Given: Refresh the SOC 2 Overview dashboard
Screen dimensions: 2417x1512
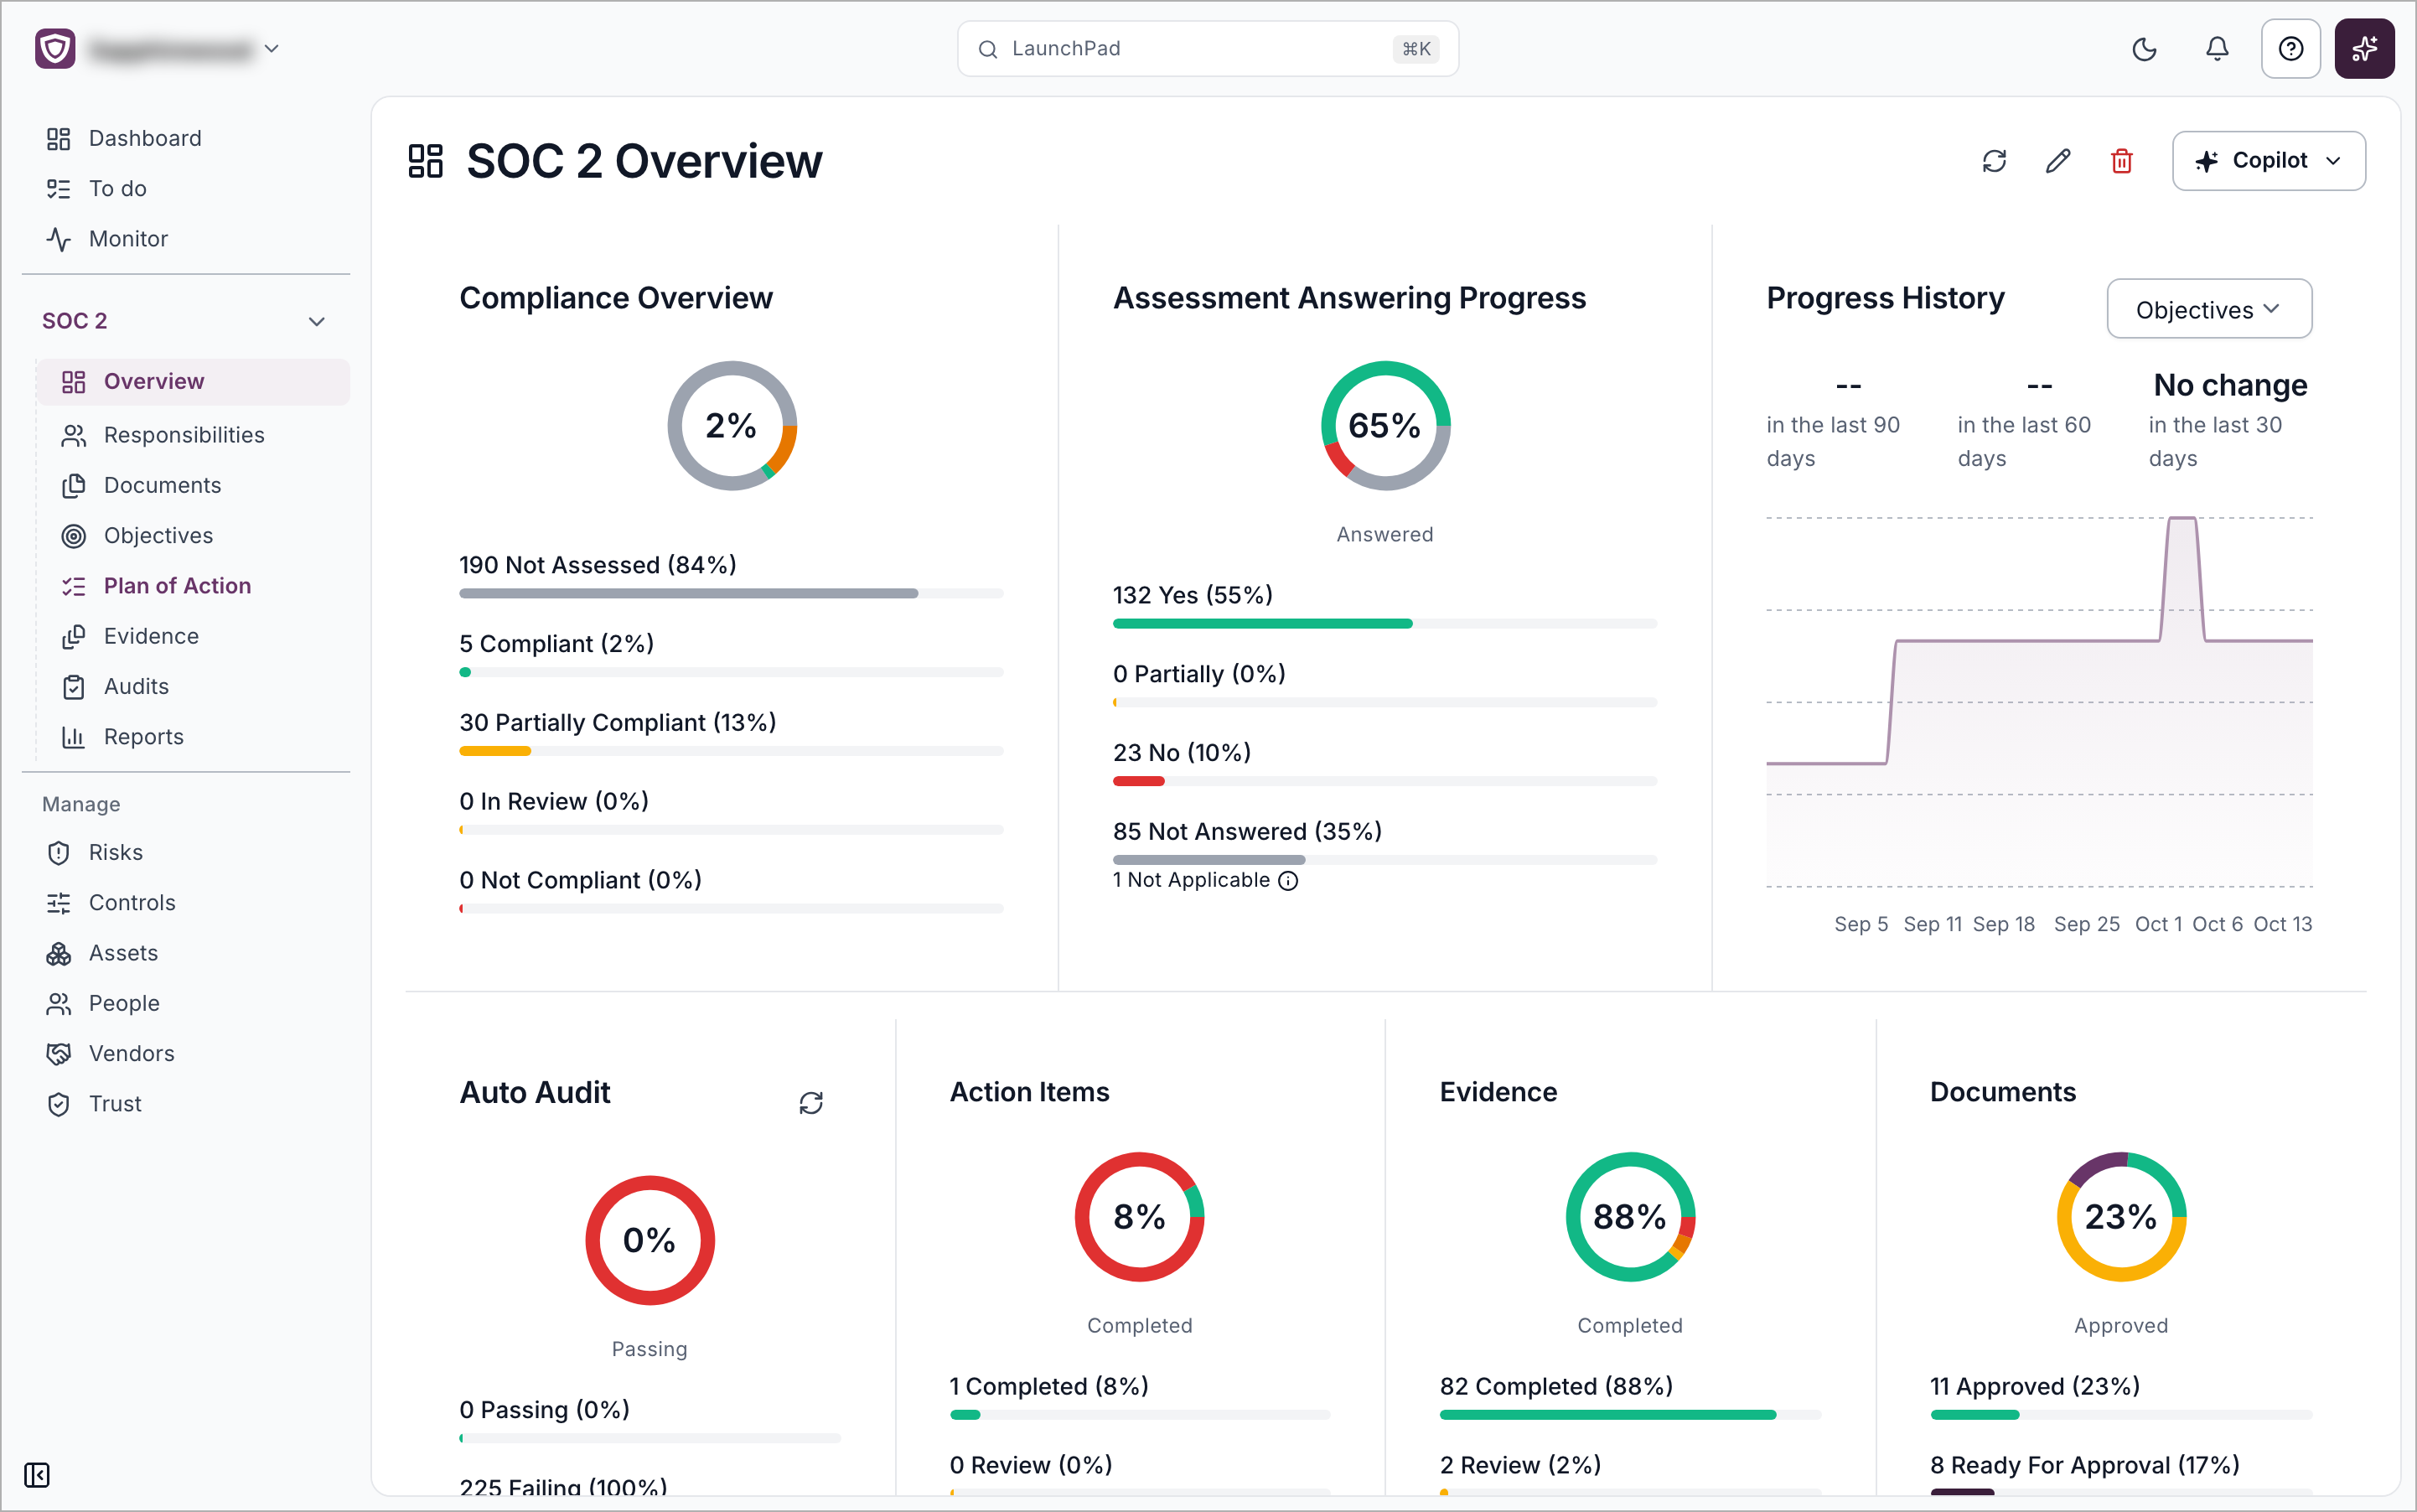Looking at the screenshot, I should coord(1994,161).
